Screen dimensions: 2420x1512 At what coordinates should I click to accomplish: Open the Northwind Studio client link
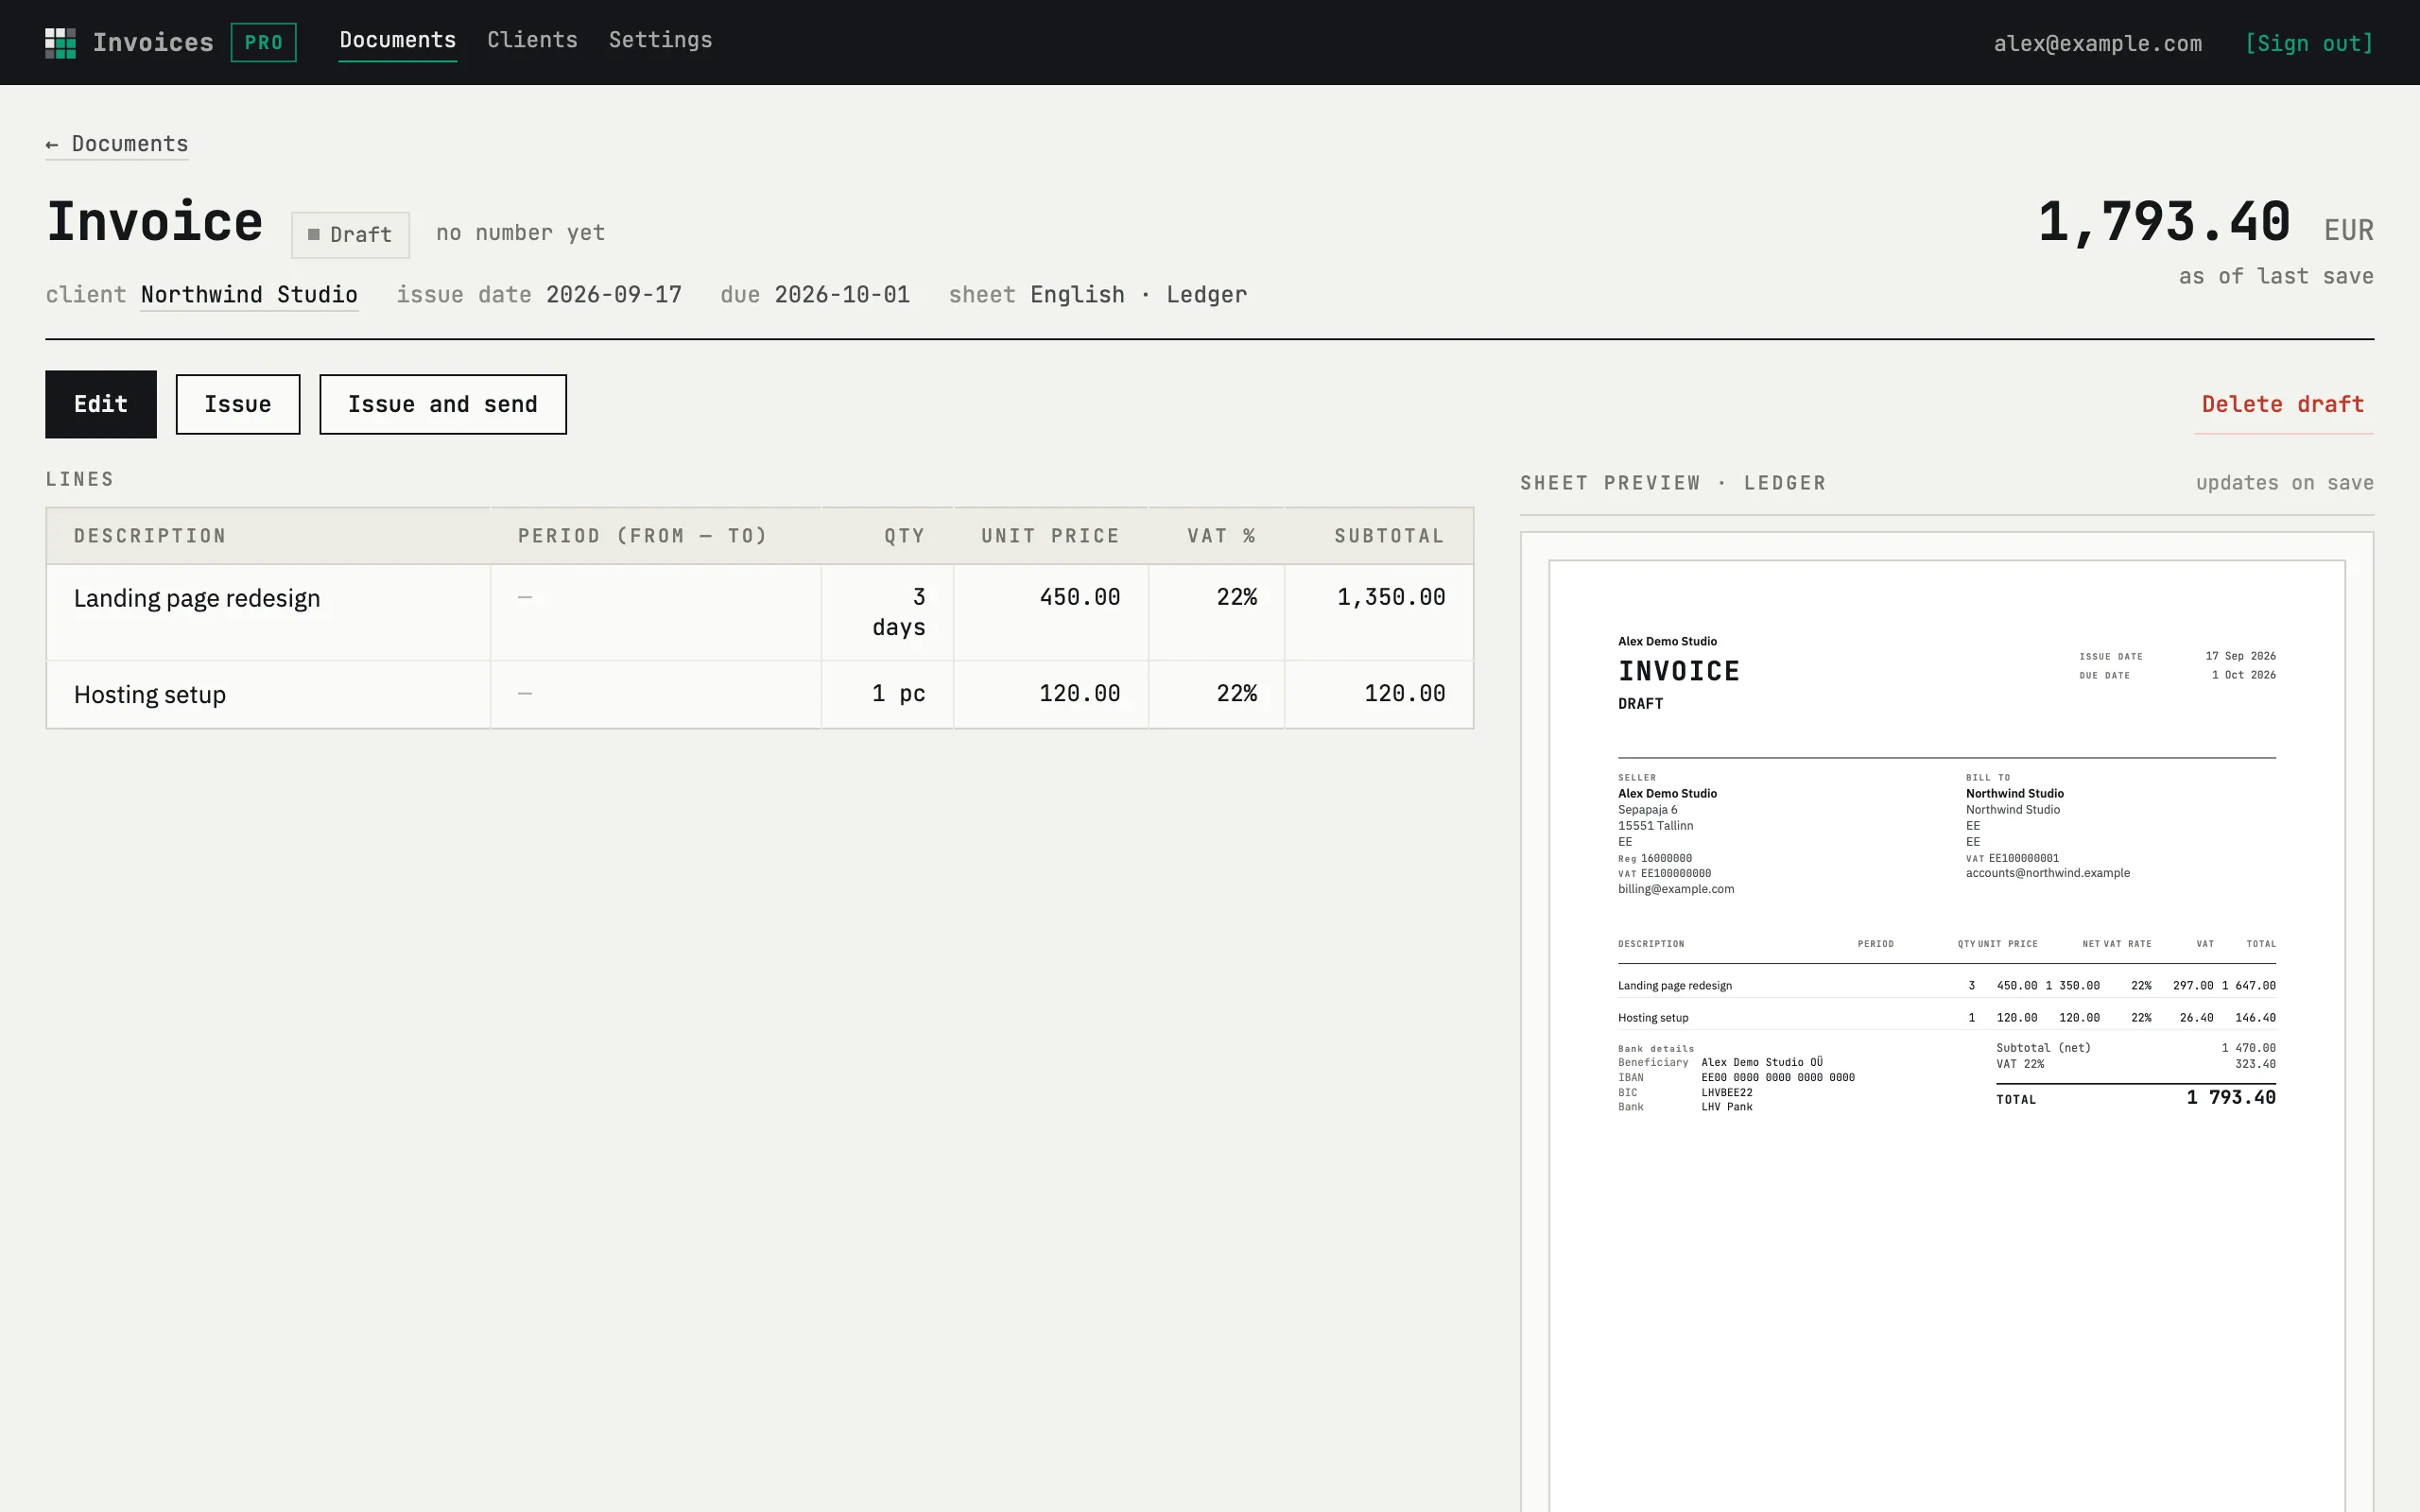[x=249, y=295]
